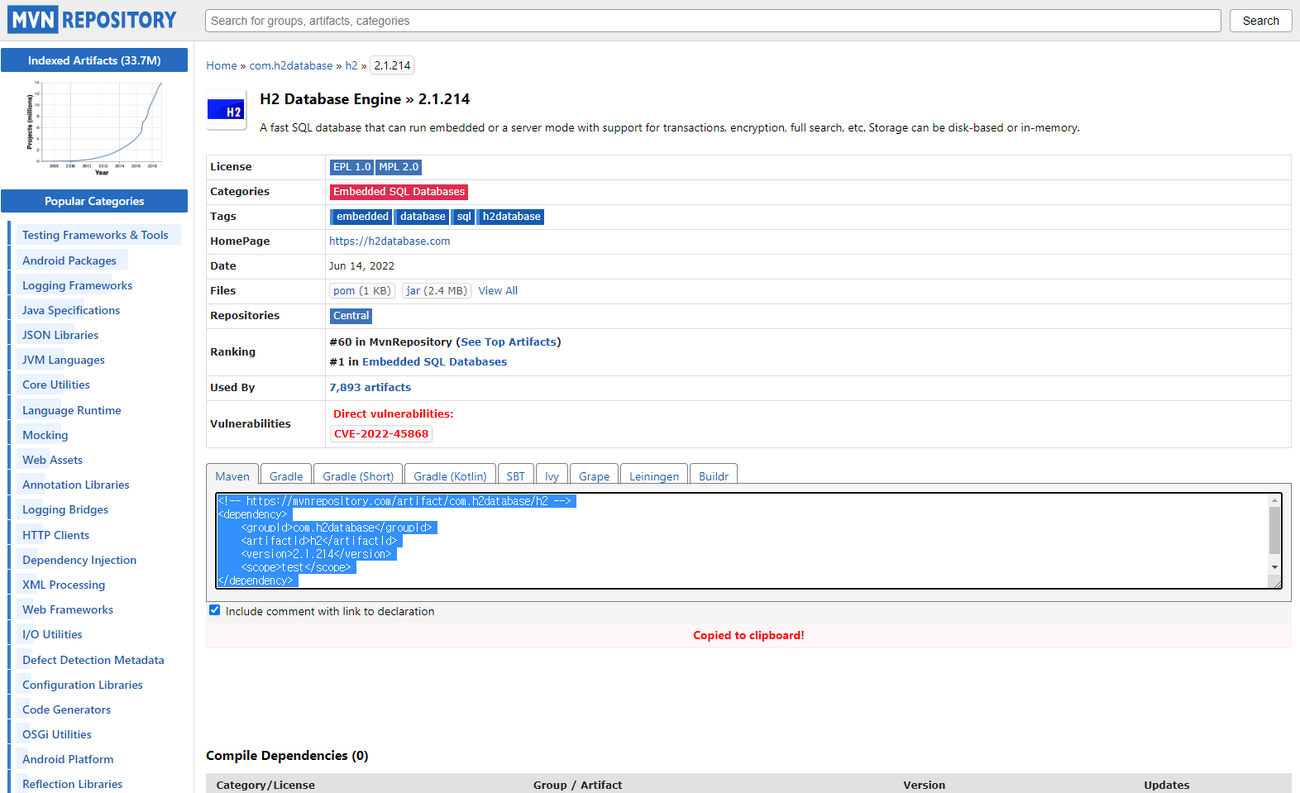The height and width of the screenshot is (793, 1300).
Task: Open XML Processing category
Action: (63, 585)
